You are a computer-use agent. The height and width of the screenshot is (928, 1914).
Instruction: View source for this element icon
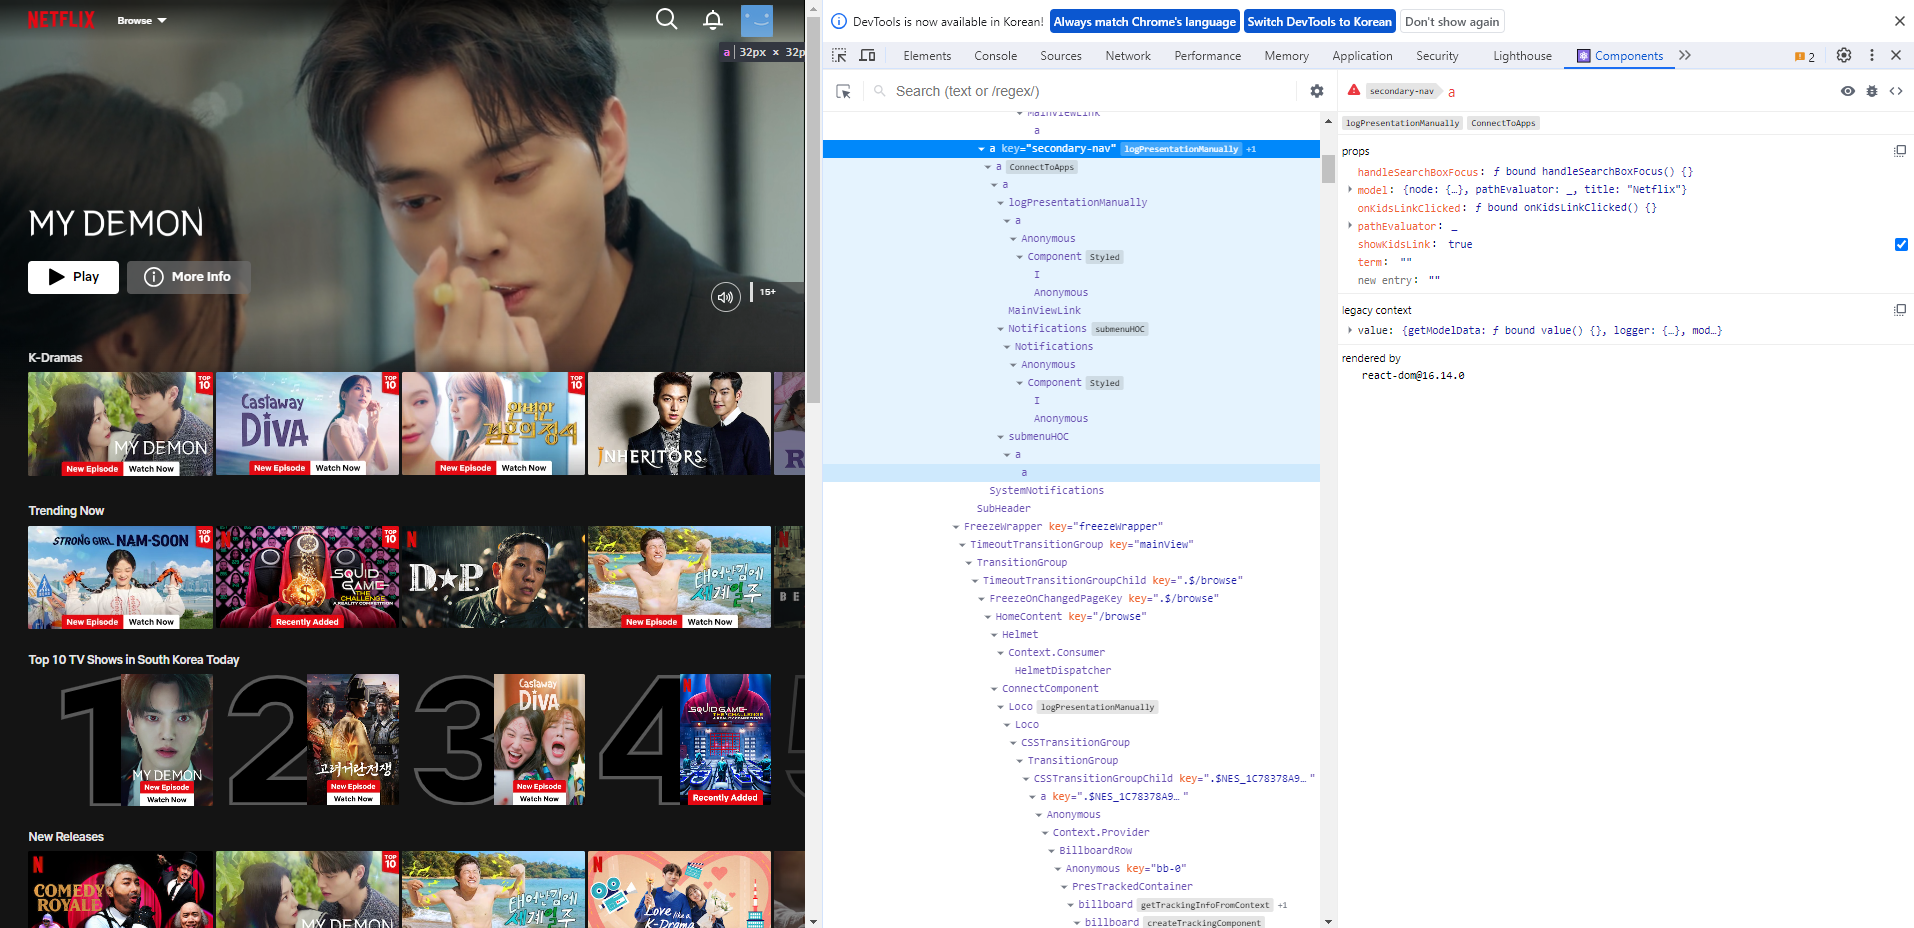coord(1896,91)
